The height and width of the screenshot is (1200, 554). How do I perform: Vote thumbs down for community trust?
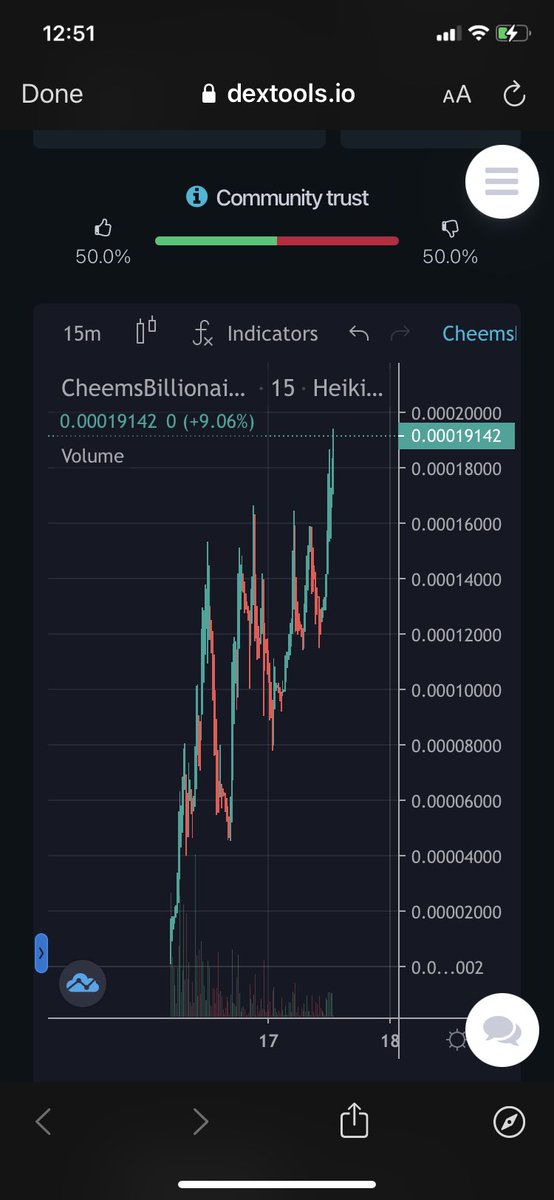click(x=450, y=229)
